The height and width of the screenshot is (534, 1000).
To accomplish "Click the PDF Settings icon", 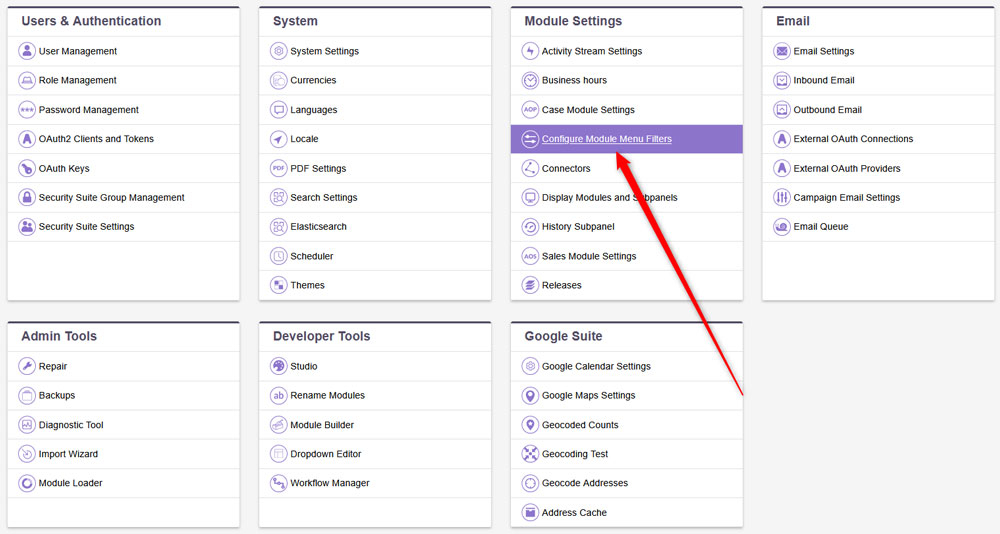I will pyautogui.click(x=279, y=168).
